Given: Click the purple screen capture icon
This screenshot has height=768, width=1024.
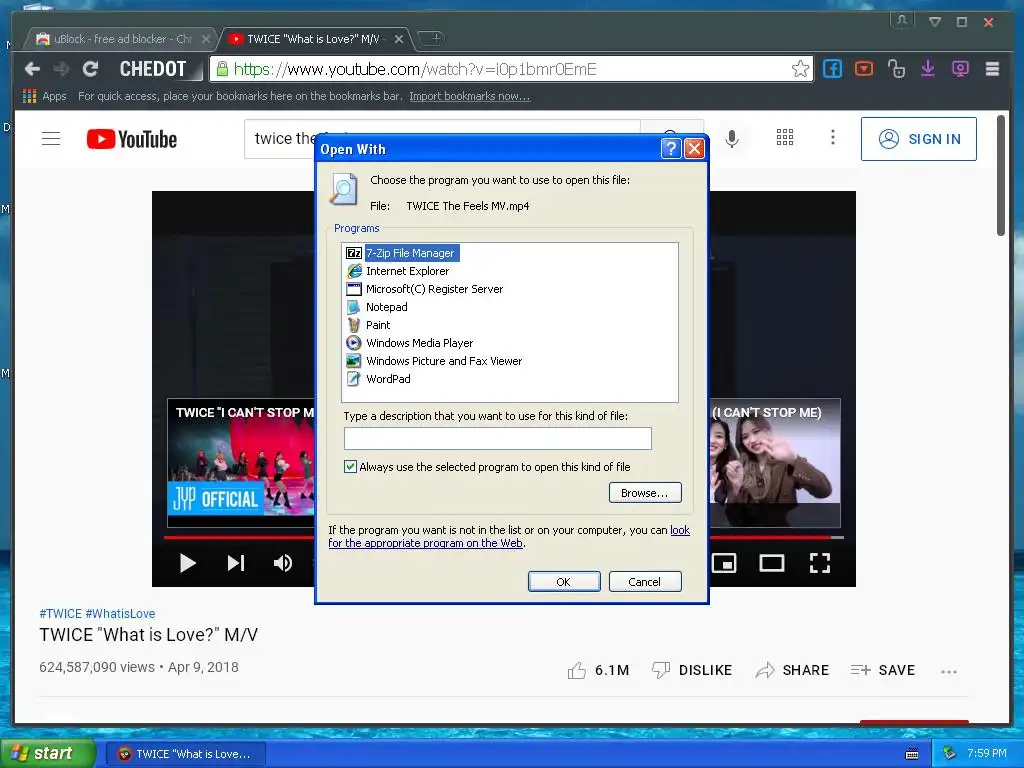Looking at the screenshot, I should tap(960, 69).
